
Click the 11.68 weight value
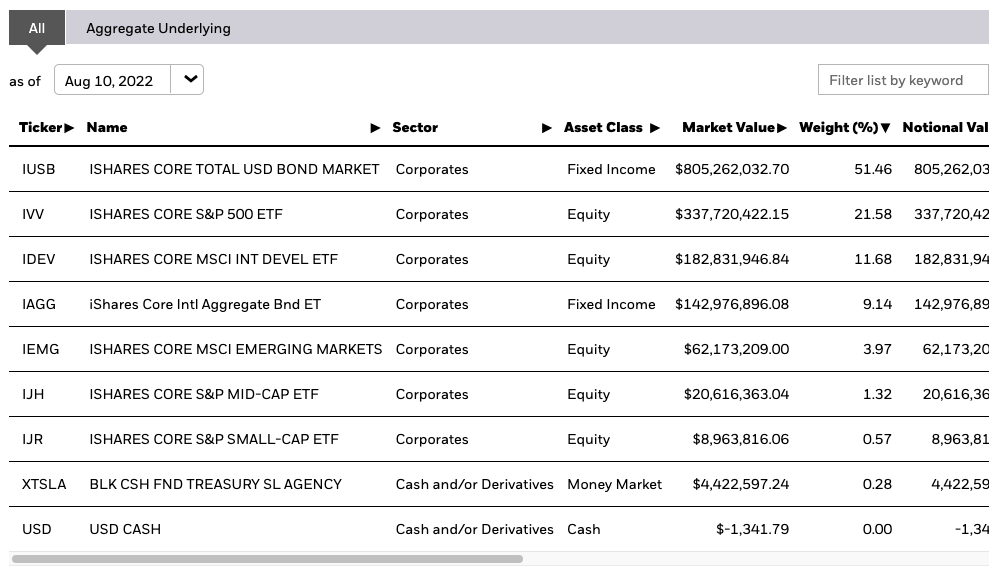873,259
